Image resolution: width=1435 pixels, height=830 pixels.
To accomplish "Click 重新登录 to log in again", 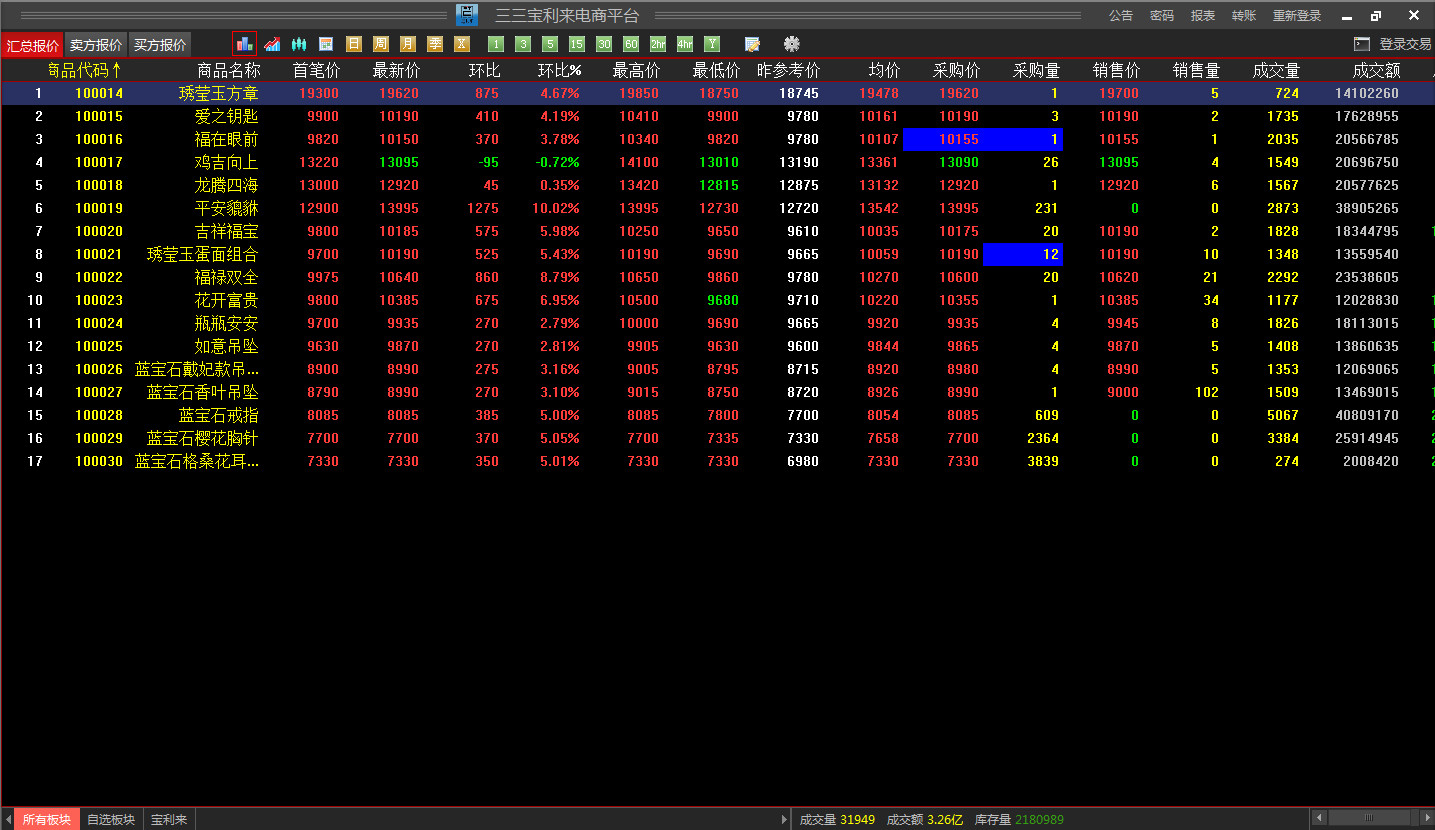I will (x=1297, y=16).
